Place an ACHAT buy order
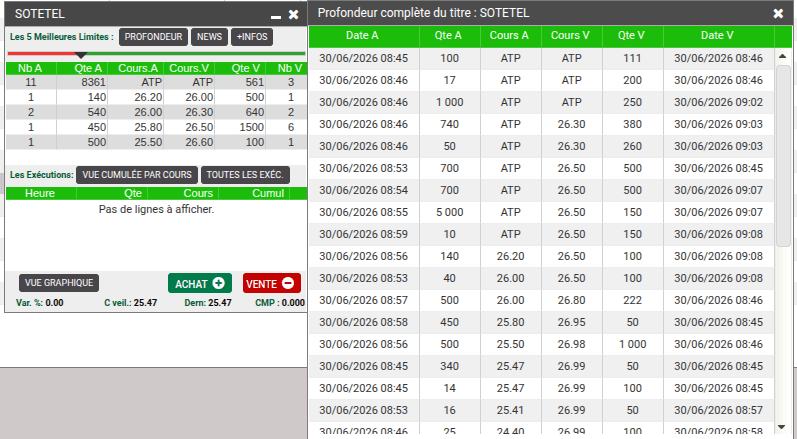 coord(200,284)
